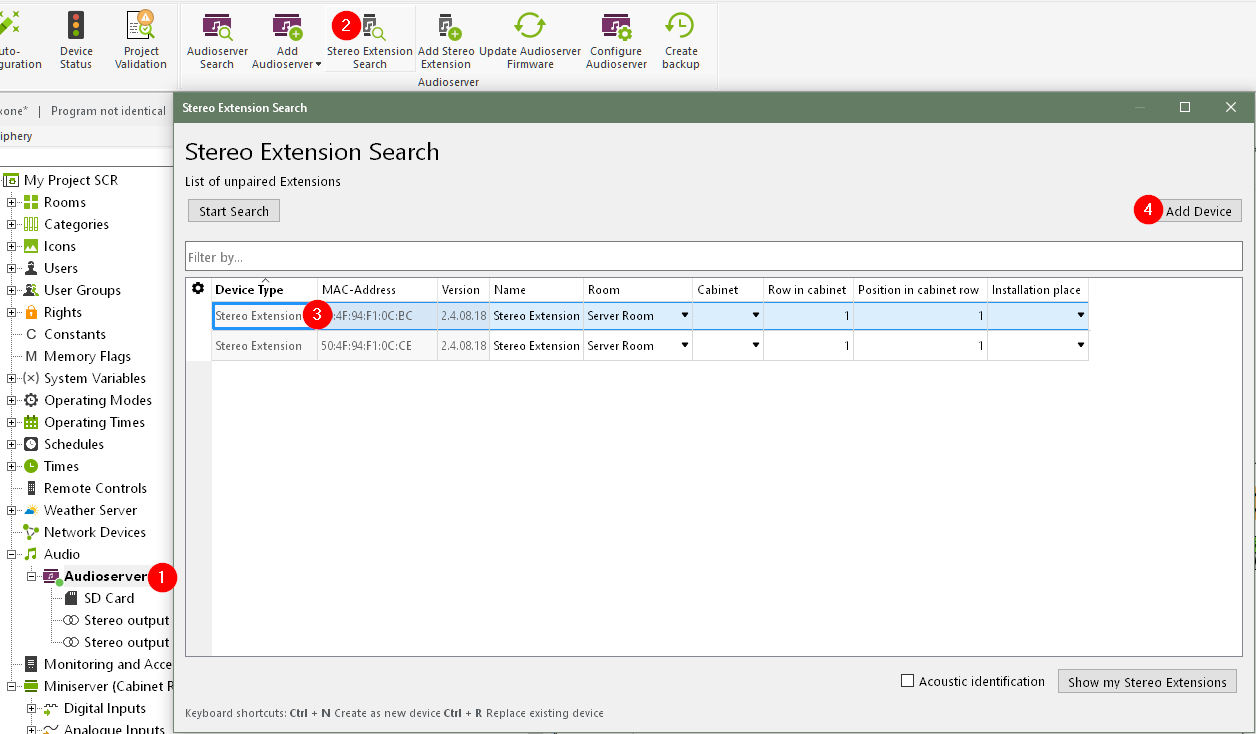
Task: Open Room dropdown for MAC ending 0C:BC
Action: coord(685,315)
